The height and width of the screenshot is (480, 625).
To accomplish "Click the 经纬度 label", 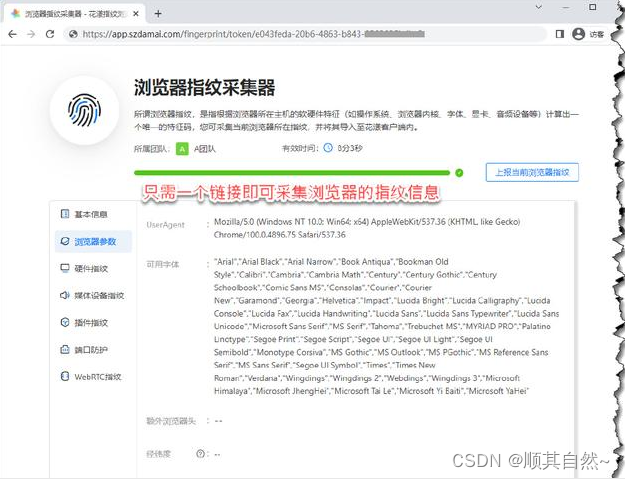I will pyautogui.click(x=158, y=454).
